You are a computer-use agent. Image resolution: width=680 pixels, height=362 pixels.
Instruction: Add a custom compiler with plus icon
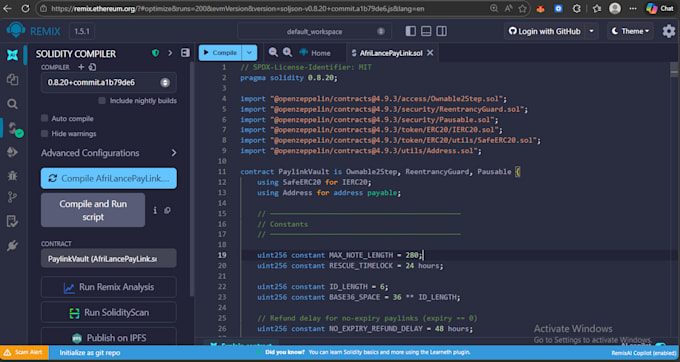coord(81,67)
